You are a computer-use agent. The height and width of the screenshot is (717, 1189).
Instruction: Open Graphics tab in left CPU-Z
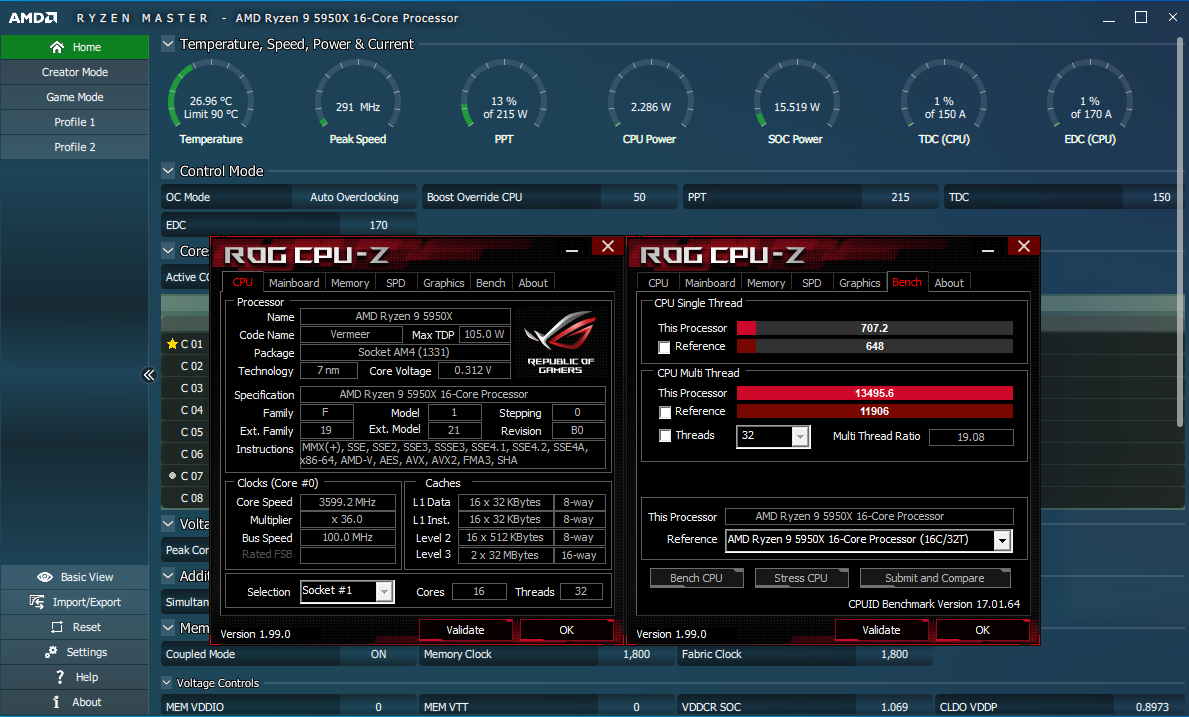pyautogui.click(x=444, y=283)
